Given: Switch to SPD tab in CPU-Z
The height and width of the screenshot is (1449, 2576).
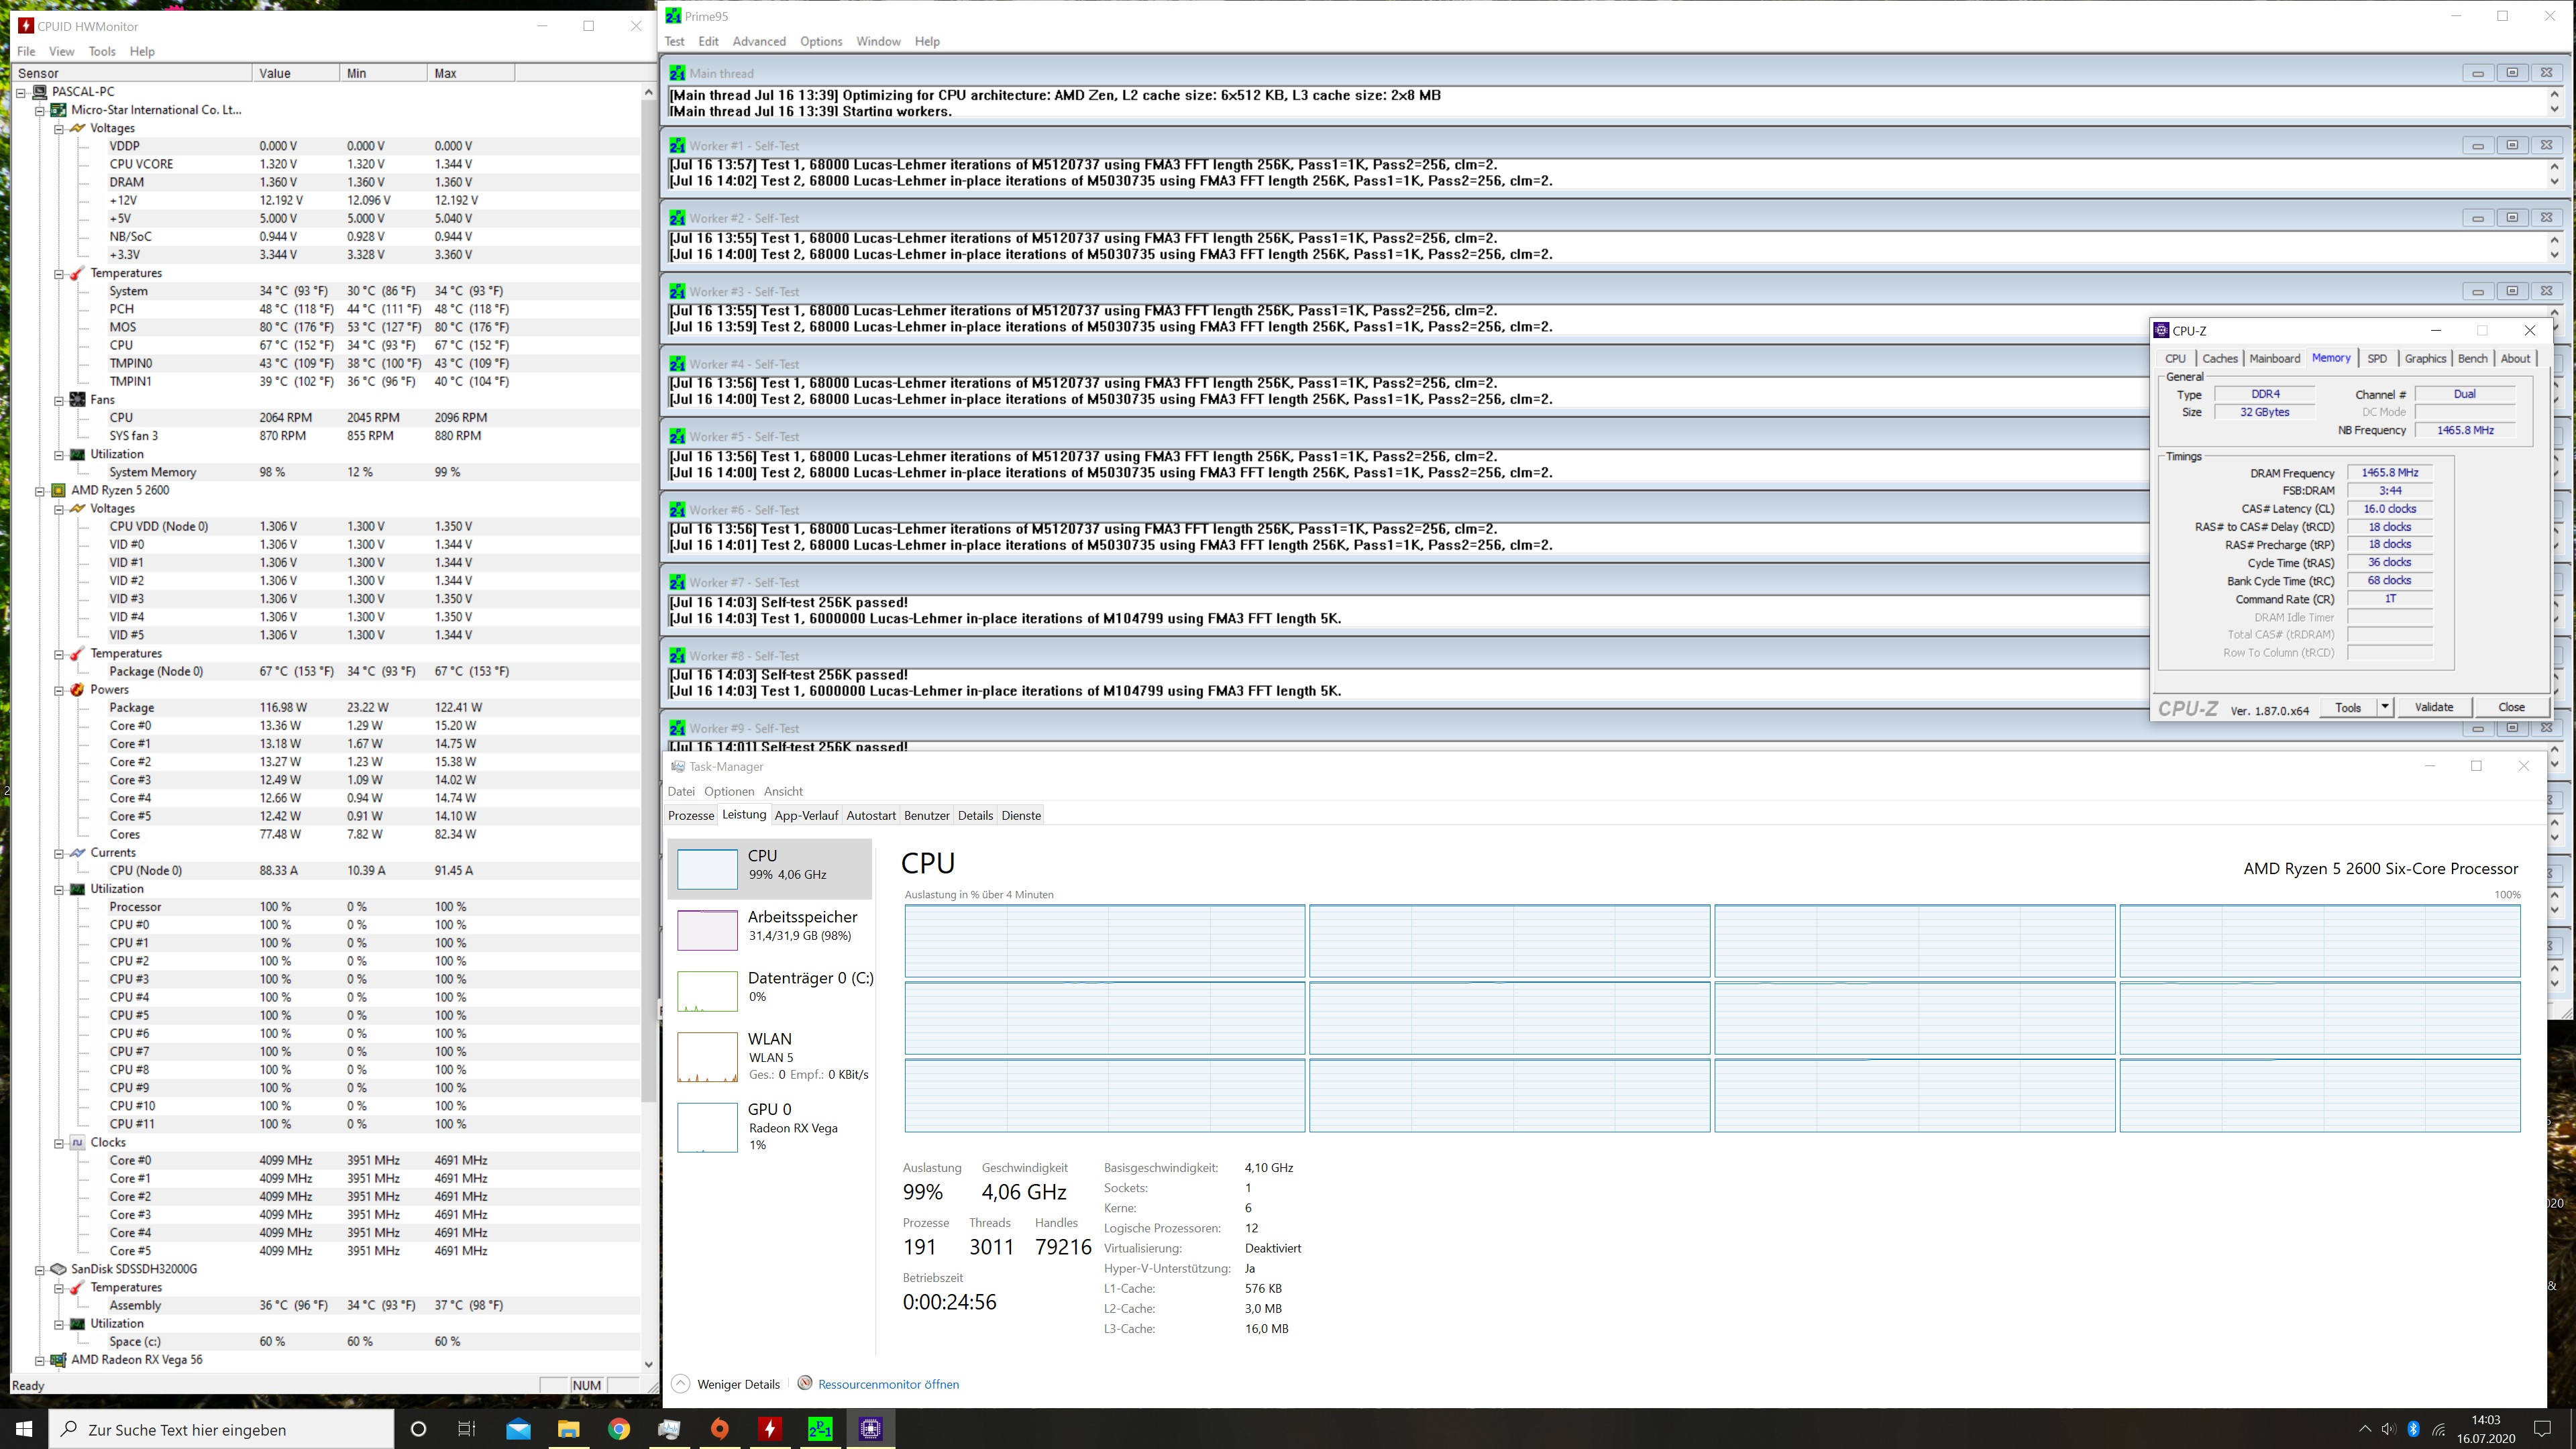Looking at the screenshot, I should [2377, 358].
